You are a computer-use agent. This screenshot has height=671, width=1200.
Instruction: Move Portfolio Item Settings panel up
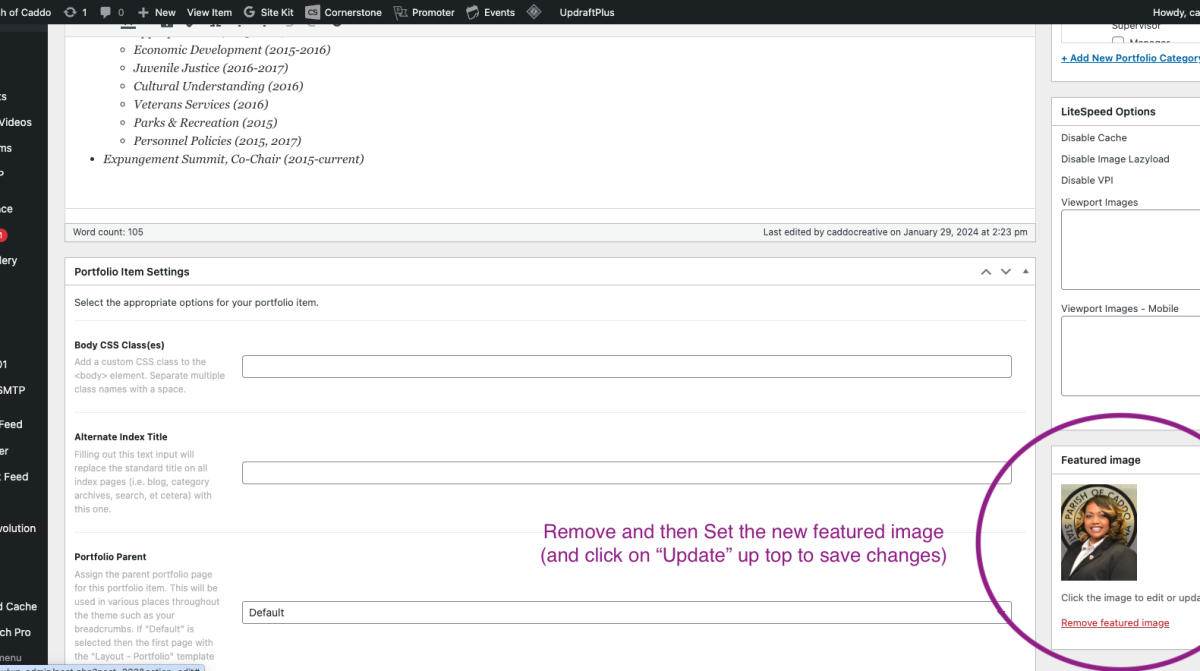986,272
